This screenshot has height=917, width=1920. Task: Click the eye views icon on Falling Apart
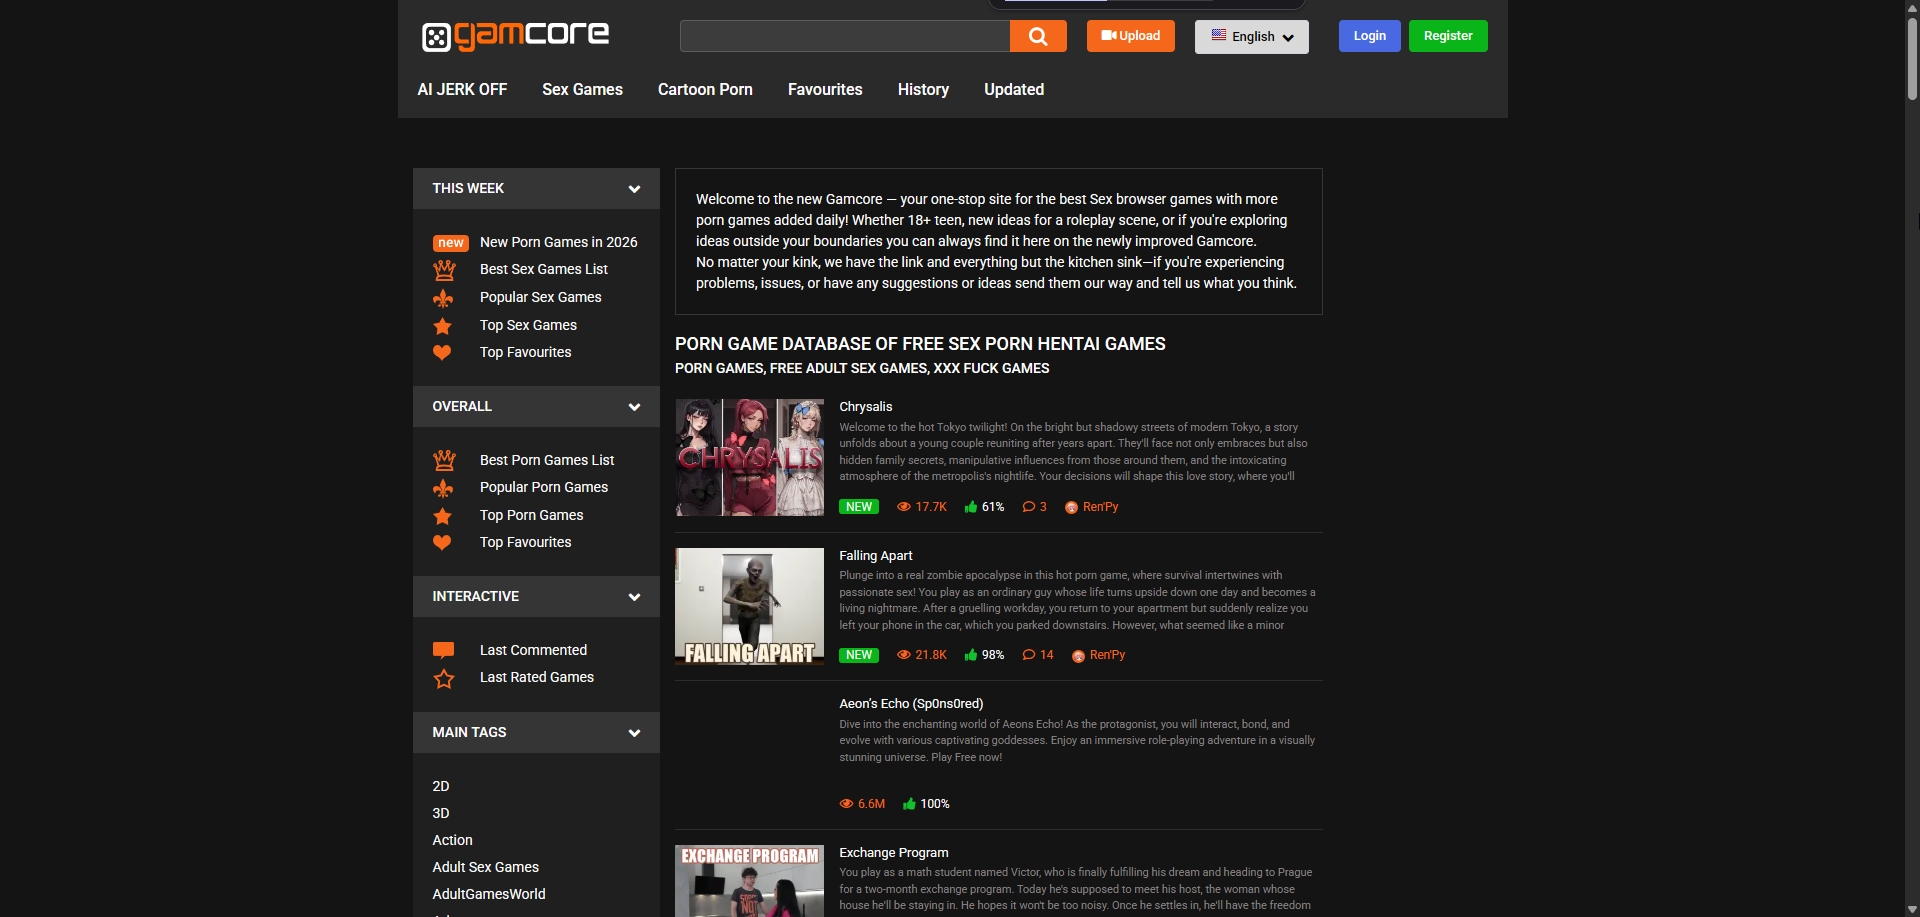[904, 655]
